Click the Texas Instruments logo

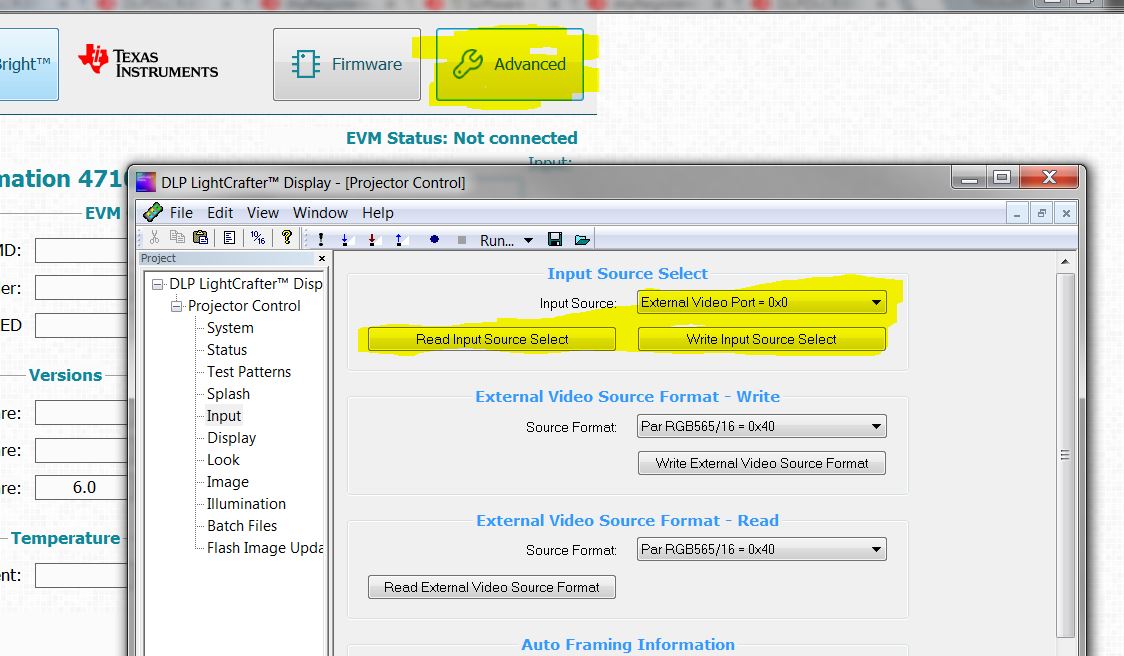coord(148,61)
